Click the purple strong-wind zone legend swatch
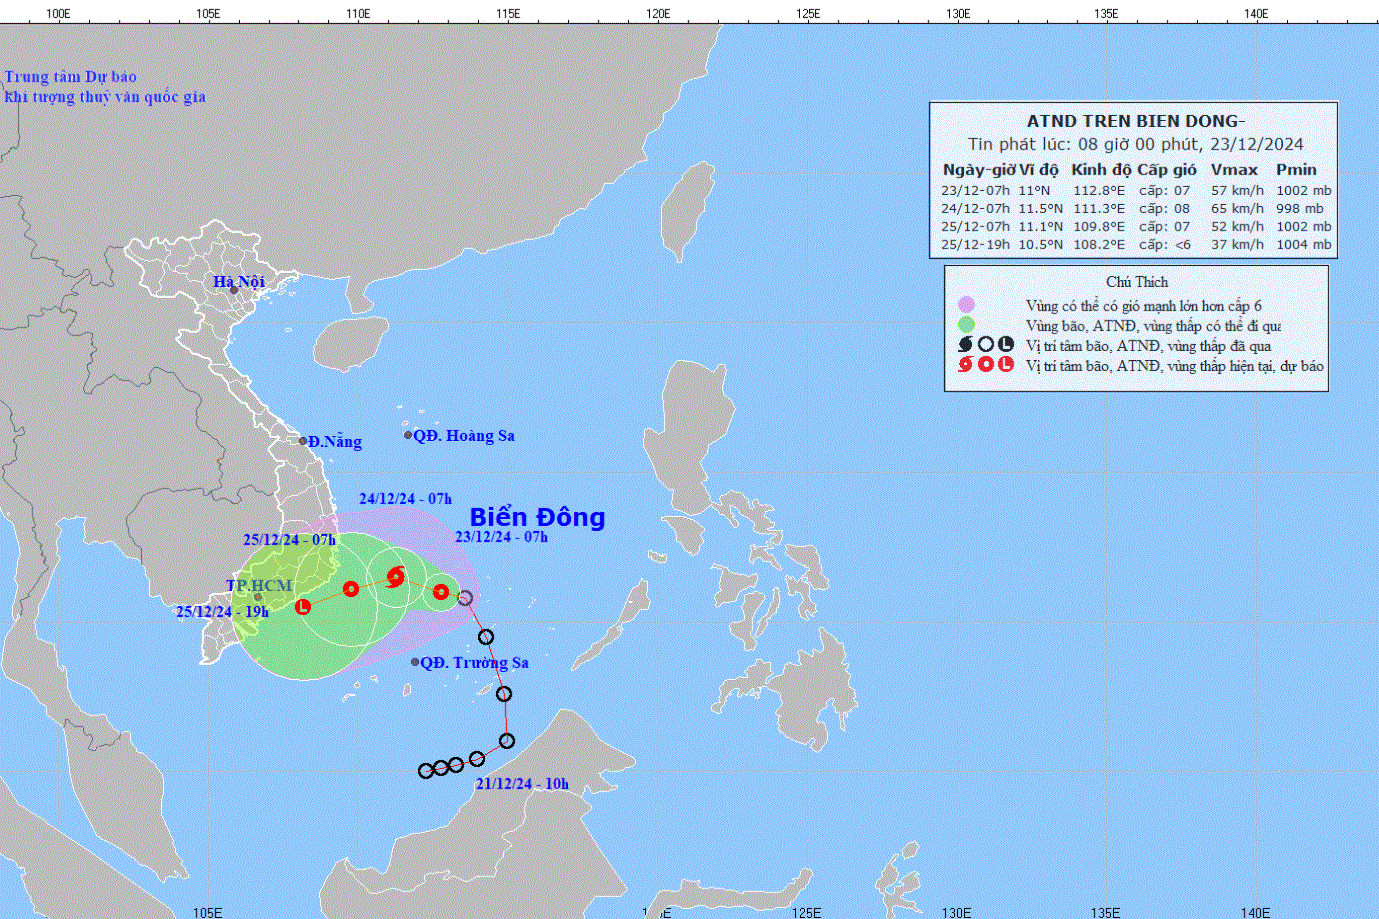Screen dimensions: 1379x919 click(x=965, y=305)
